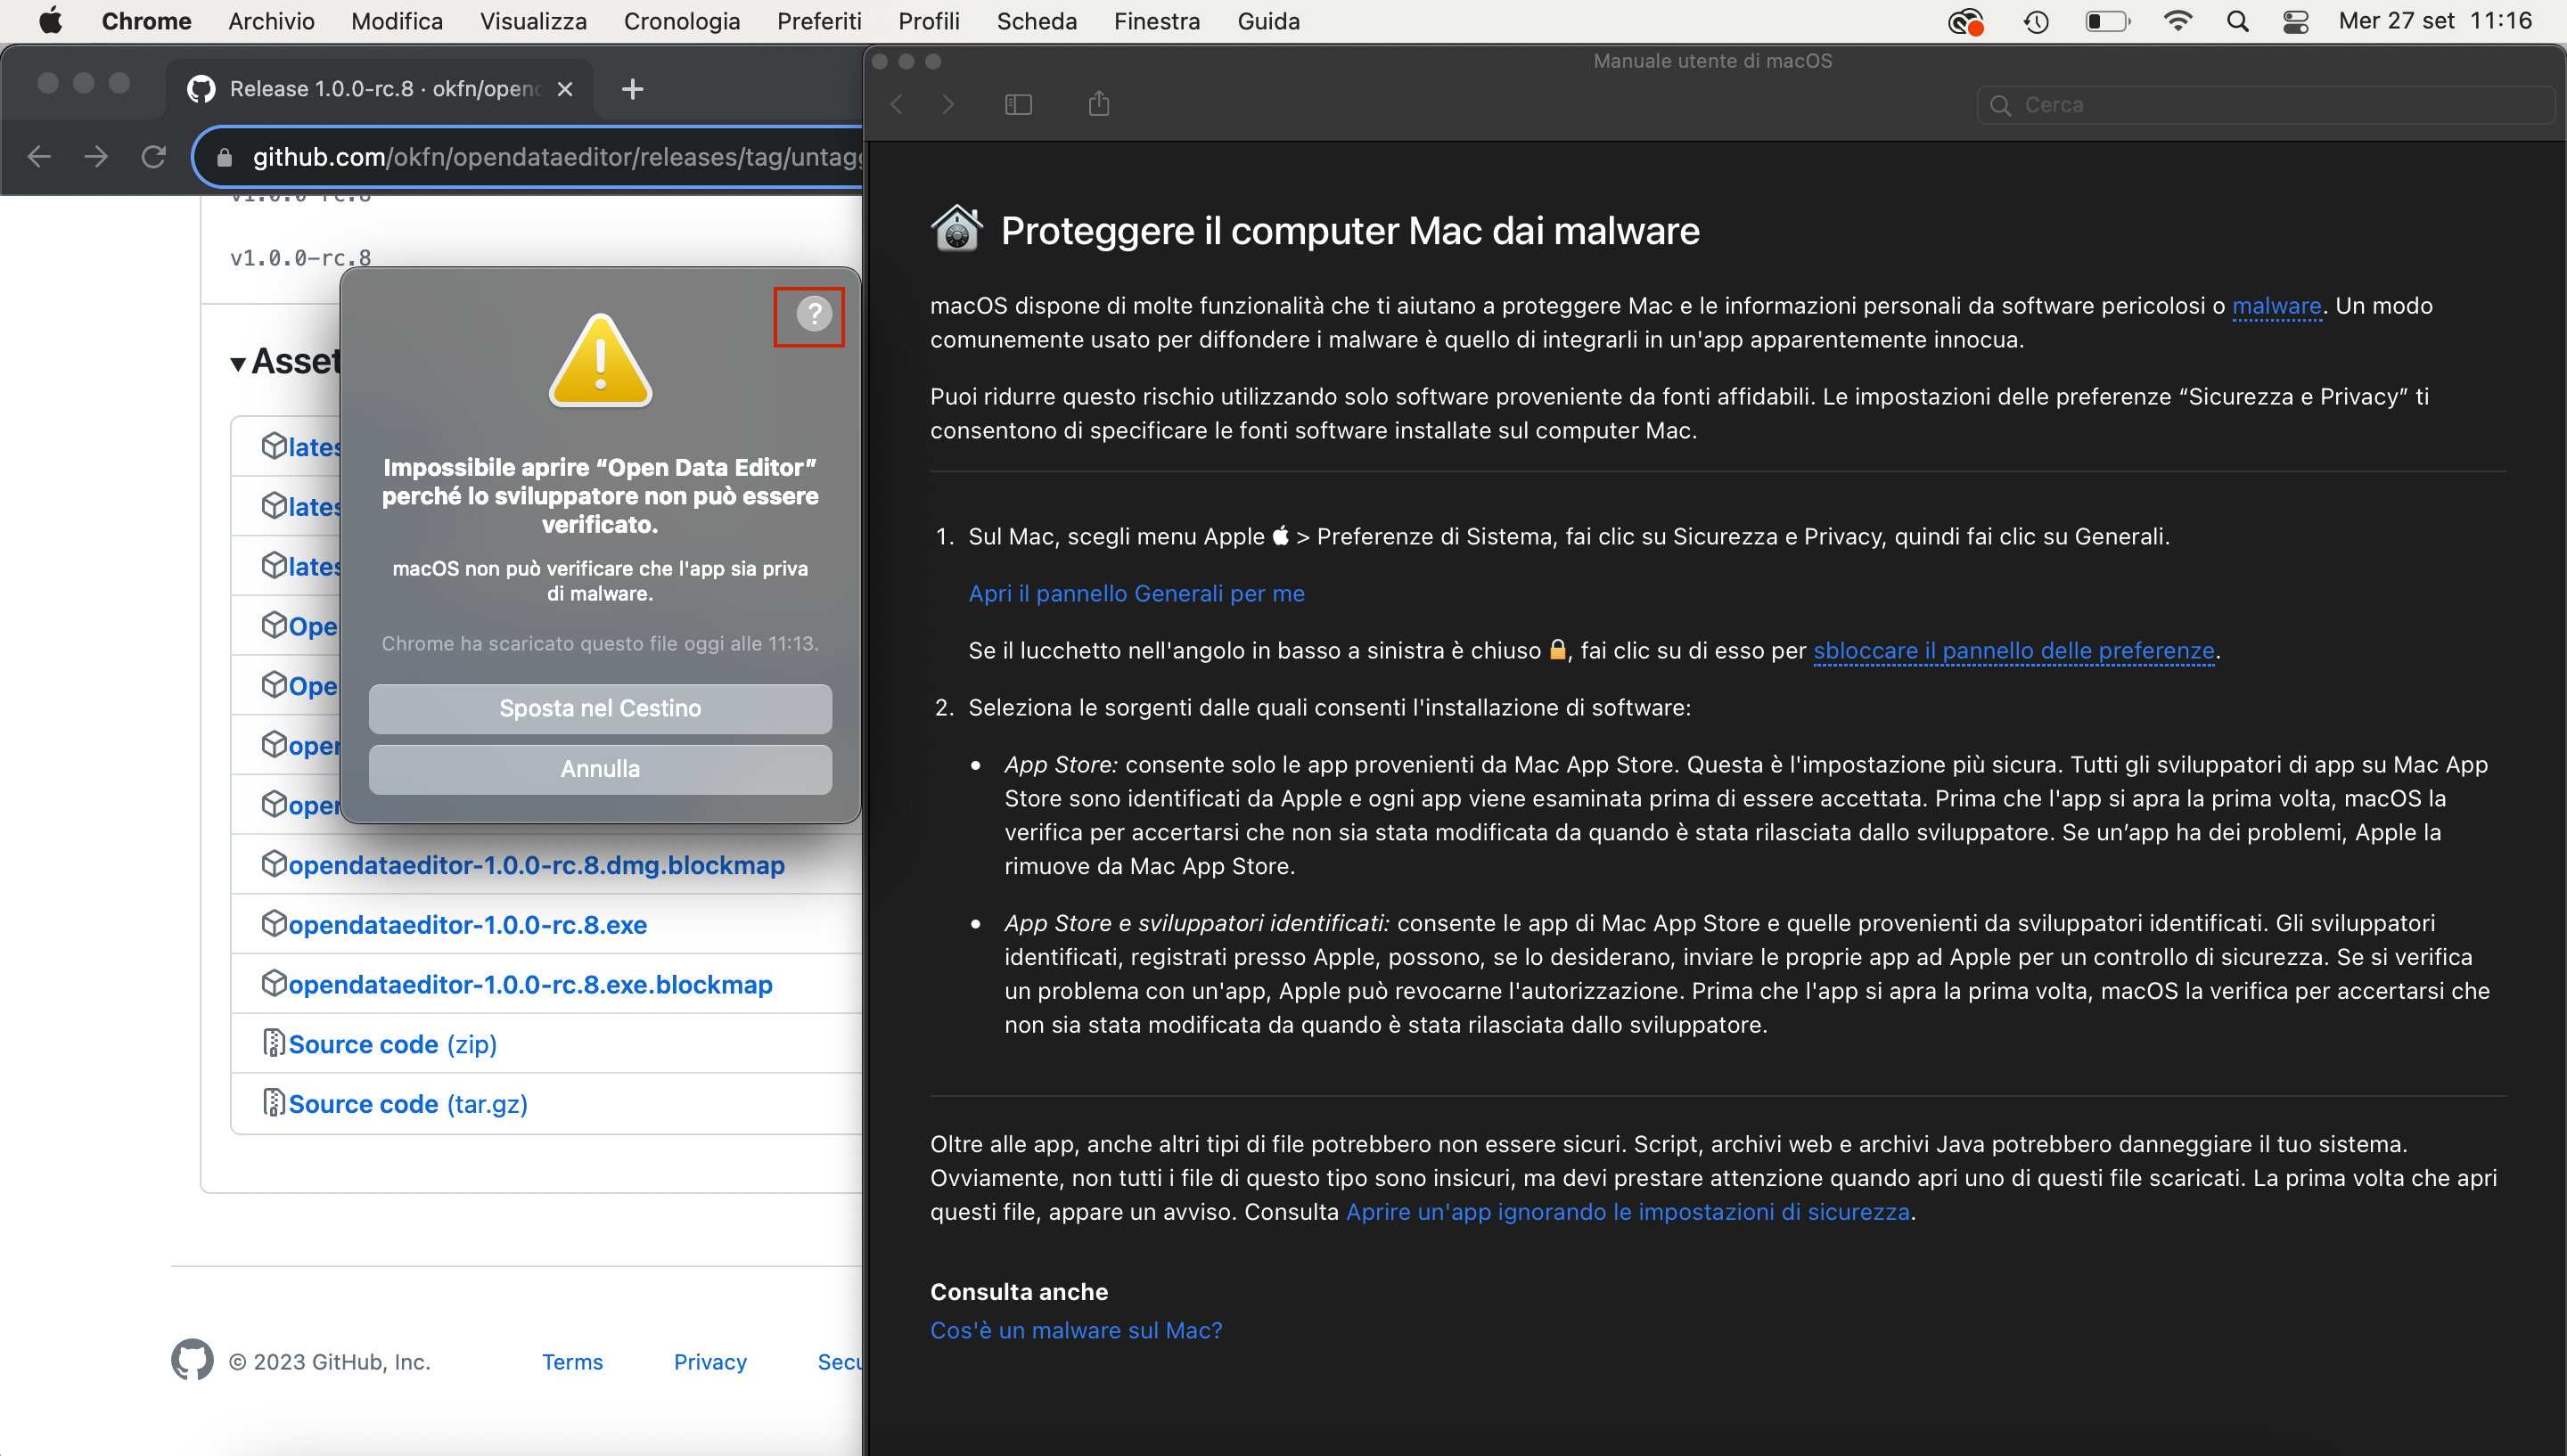
Task: Click Sposta nel Cestino button
Action: pyautogui.click(x=600, y=708)
